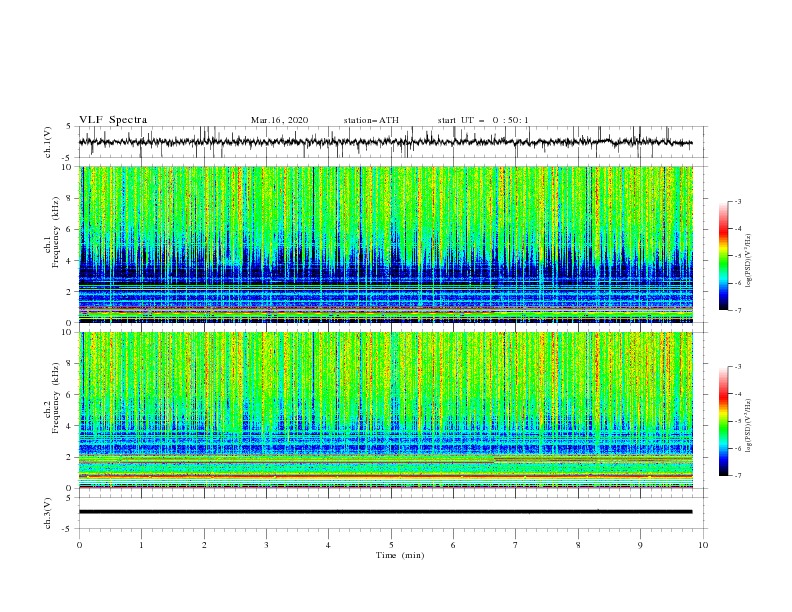Click time axis tick label "6"
This screenshot has width=792, height=612.
click(453, 545)
